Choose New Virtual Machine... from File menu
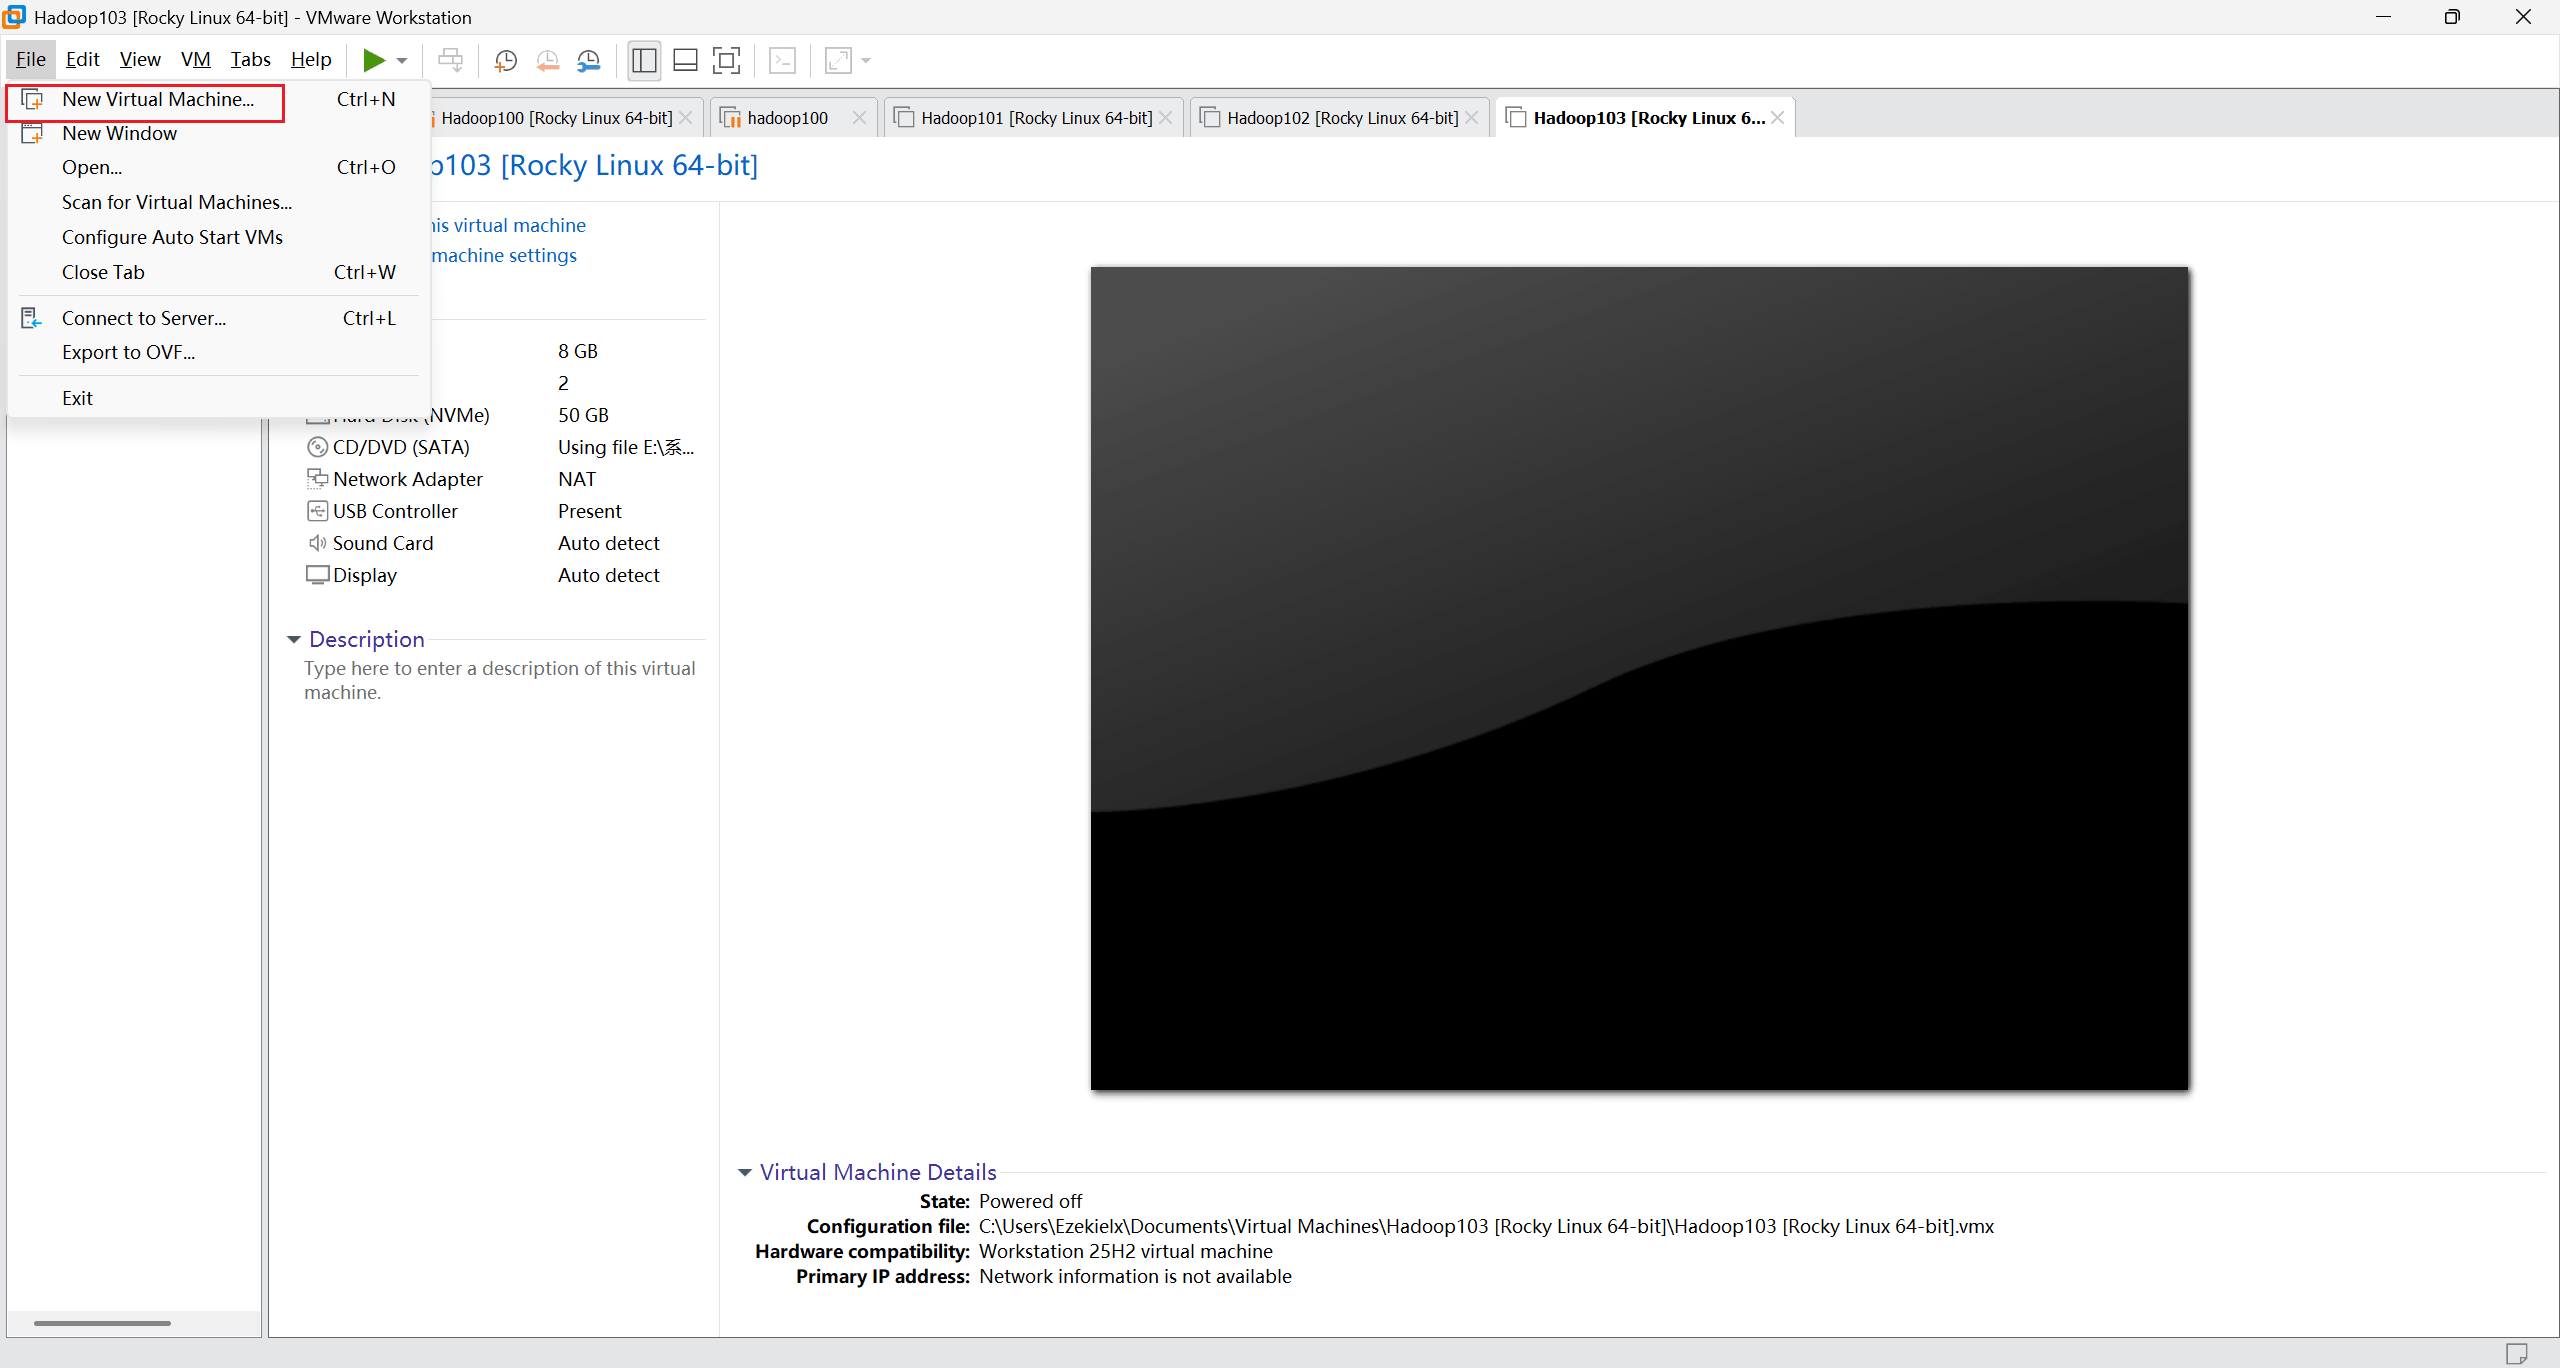The width and height of the screenshot is (2560, 1368). click(x=218, y=100)
